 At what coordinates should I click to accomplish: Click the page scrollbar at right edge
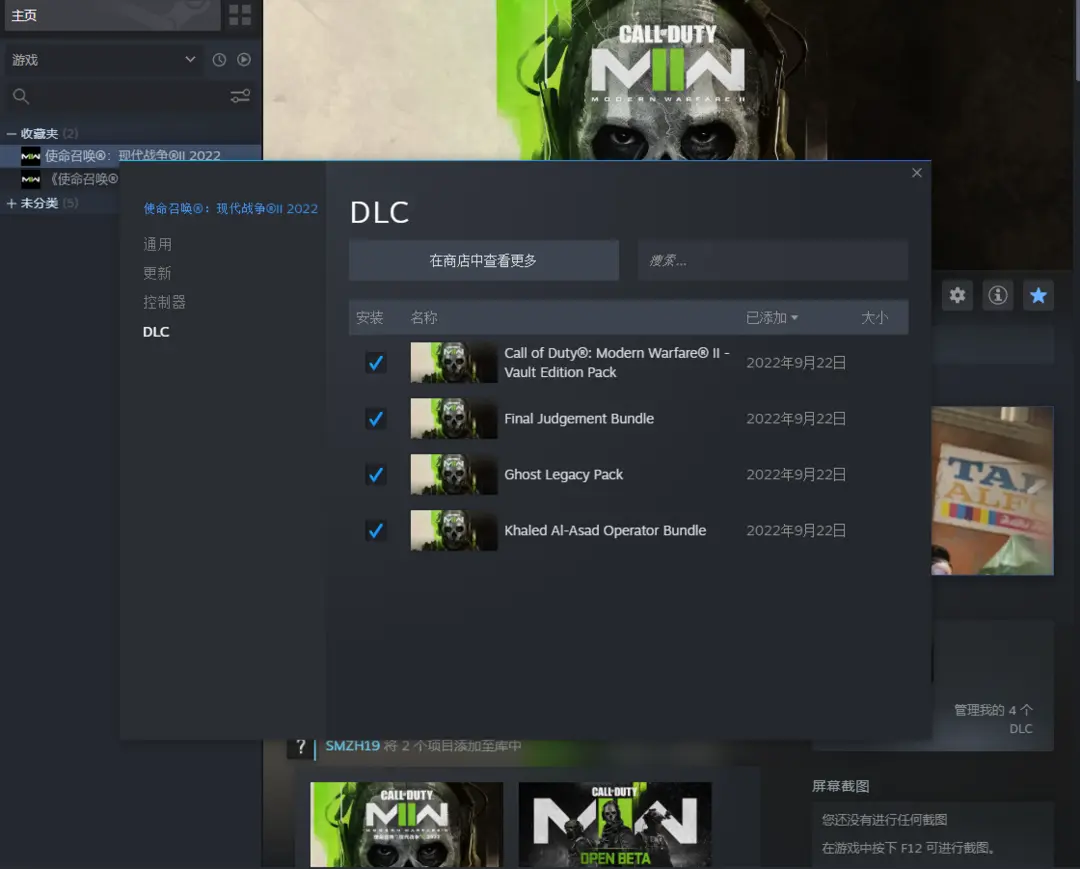pyautogui.click(x=1076, y=41)
